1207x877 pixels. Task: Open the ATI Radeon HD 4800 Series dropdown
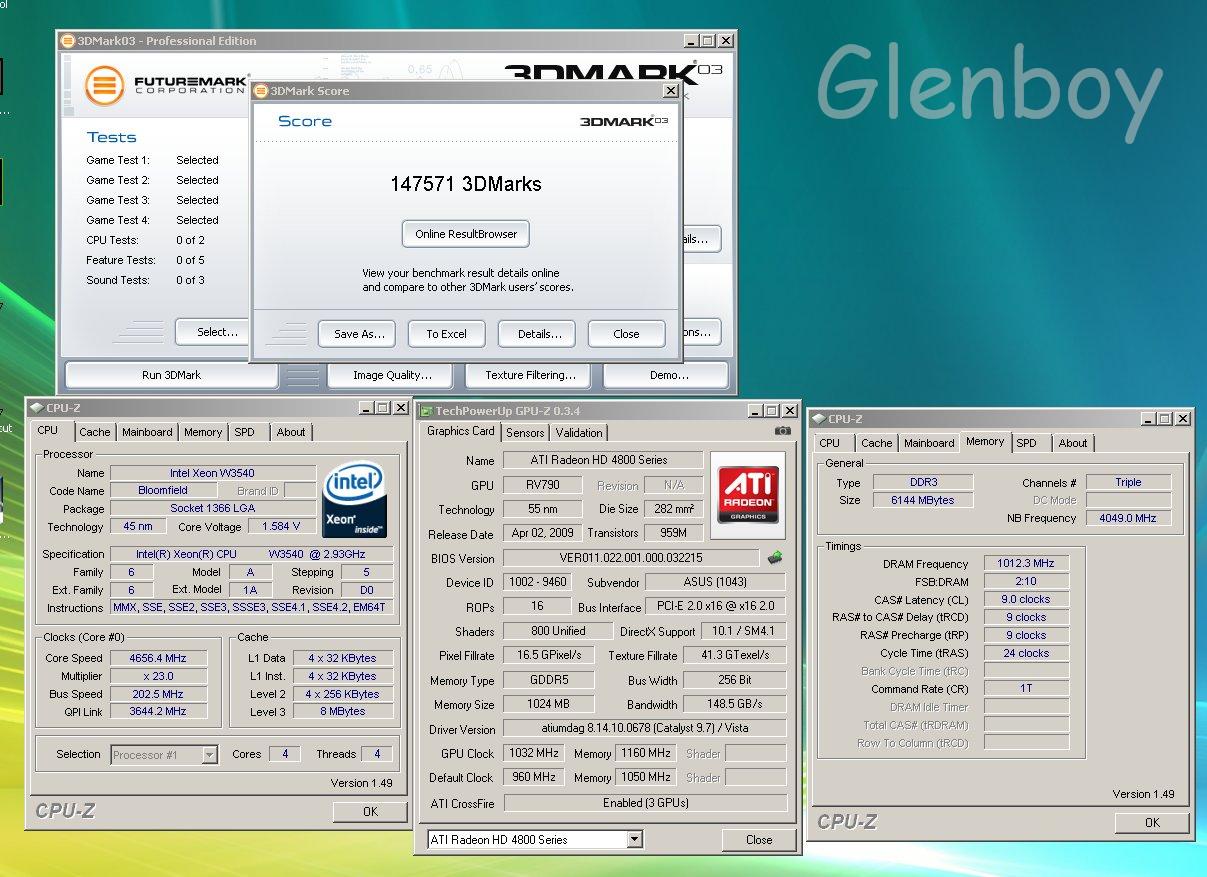tap(634, 840)
